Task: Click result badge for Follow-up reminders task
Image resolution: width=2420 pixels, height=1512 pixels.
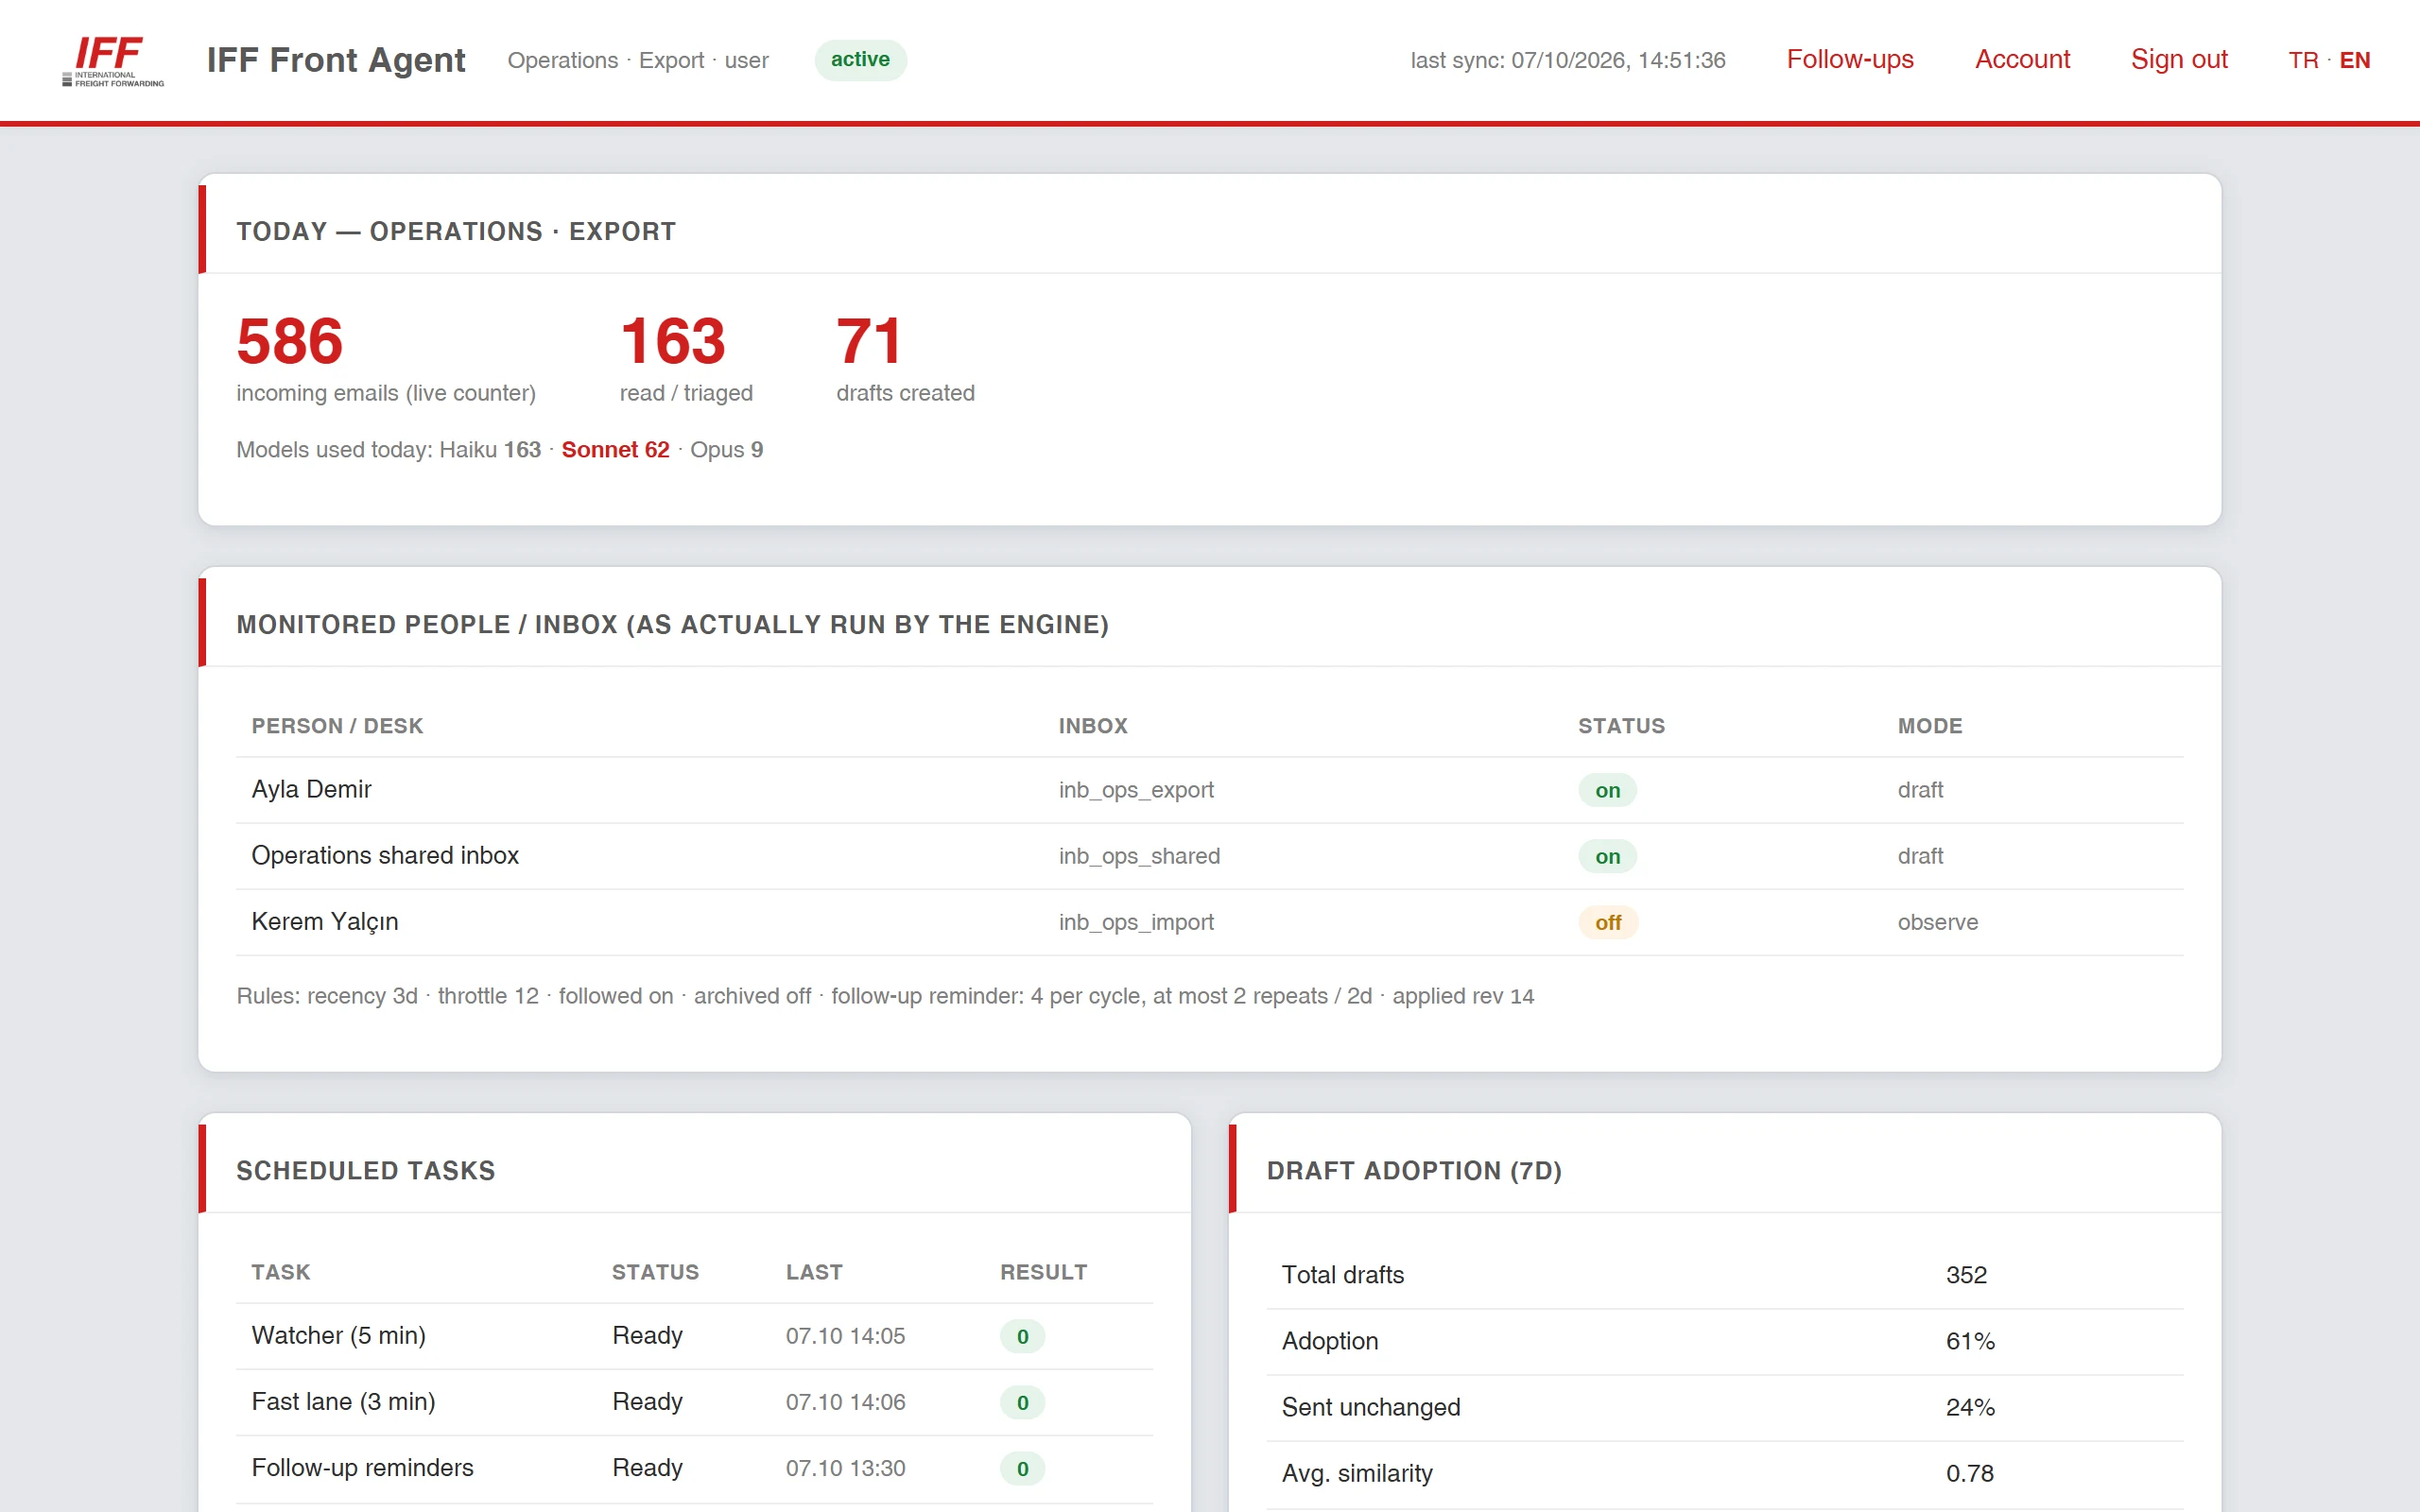Action: (1022, 1468)
